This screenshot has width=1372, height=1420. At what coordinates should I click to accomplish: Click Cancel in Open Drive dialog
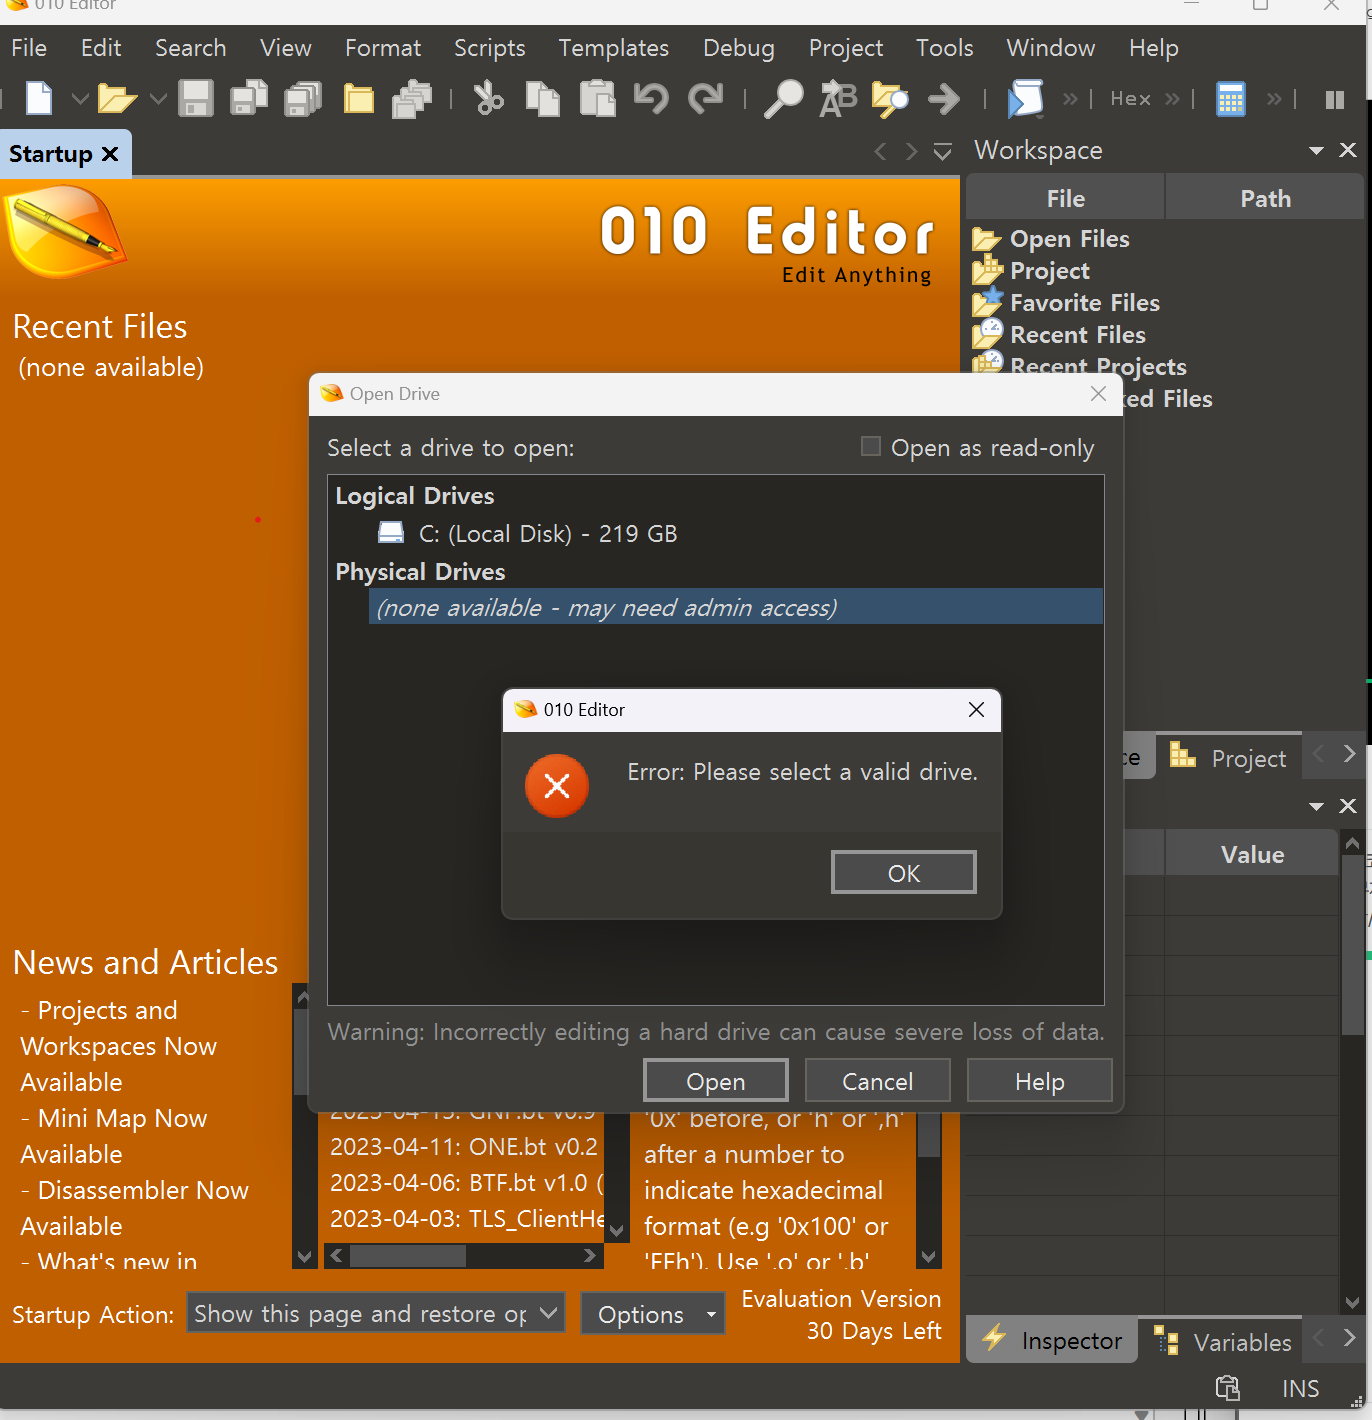point(878,1081)
